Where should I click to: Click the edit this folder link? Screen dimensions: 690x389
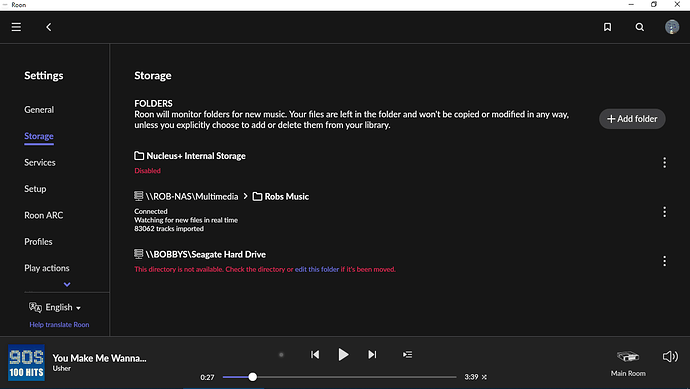click(317, 269)
